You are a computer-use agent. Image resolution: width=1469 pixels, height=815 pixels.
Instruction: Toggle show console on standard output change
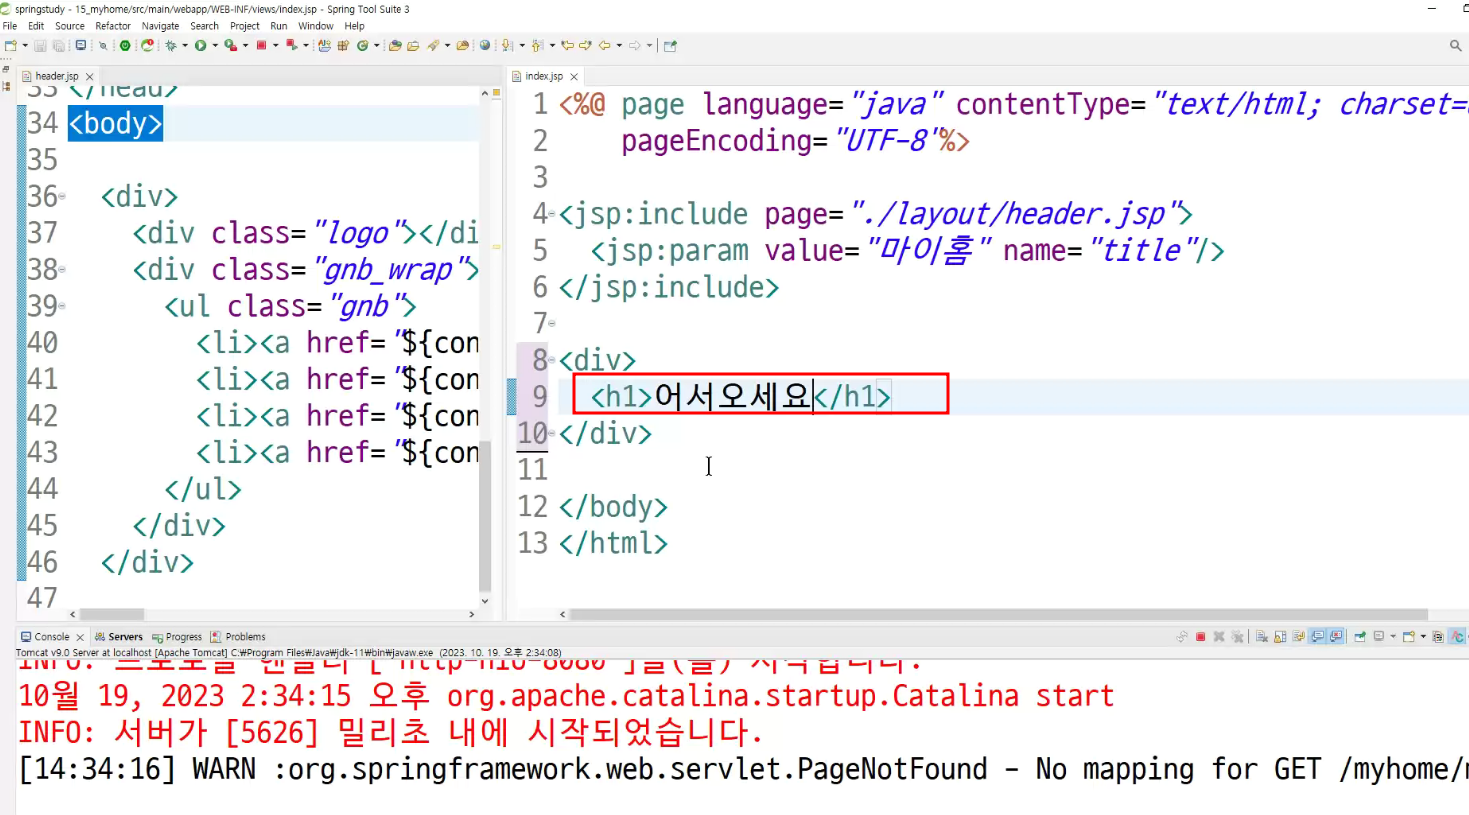point(1317,636)
